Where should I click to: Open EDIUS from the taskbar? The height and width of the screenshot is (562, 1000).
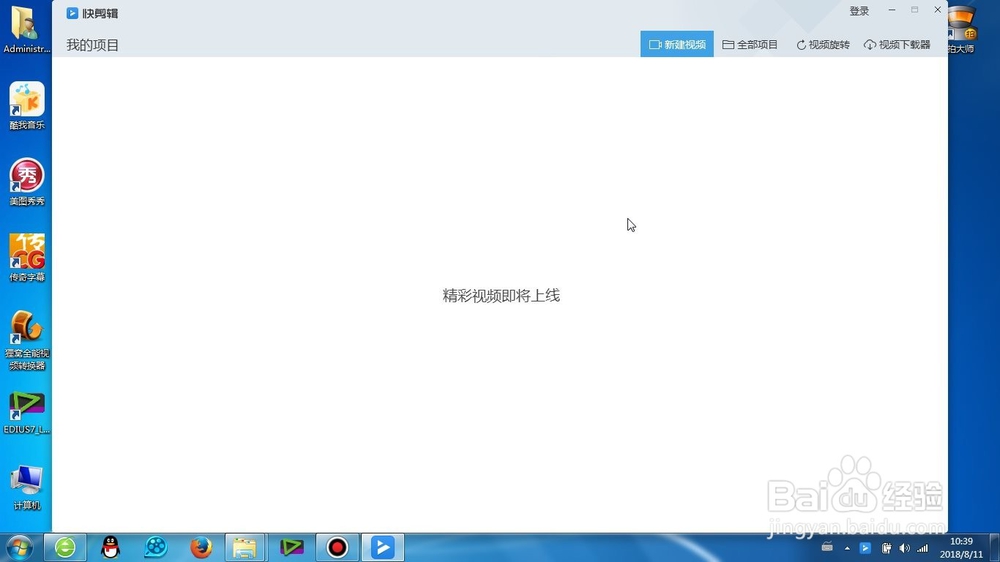coord(291,547)
